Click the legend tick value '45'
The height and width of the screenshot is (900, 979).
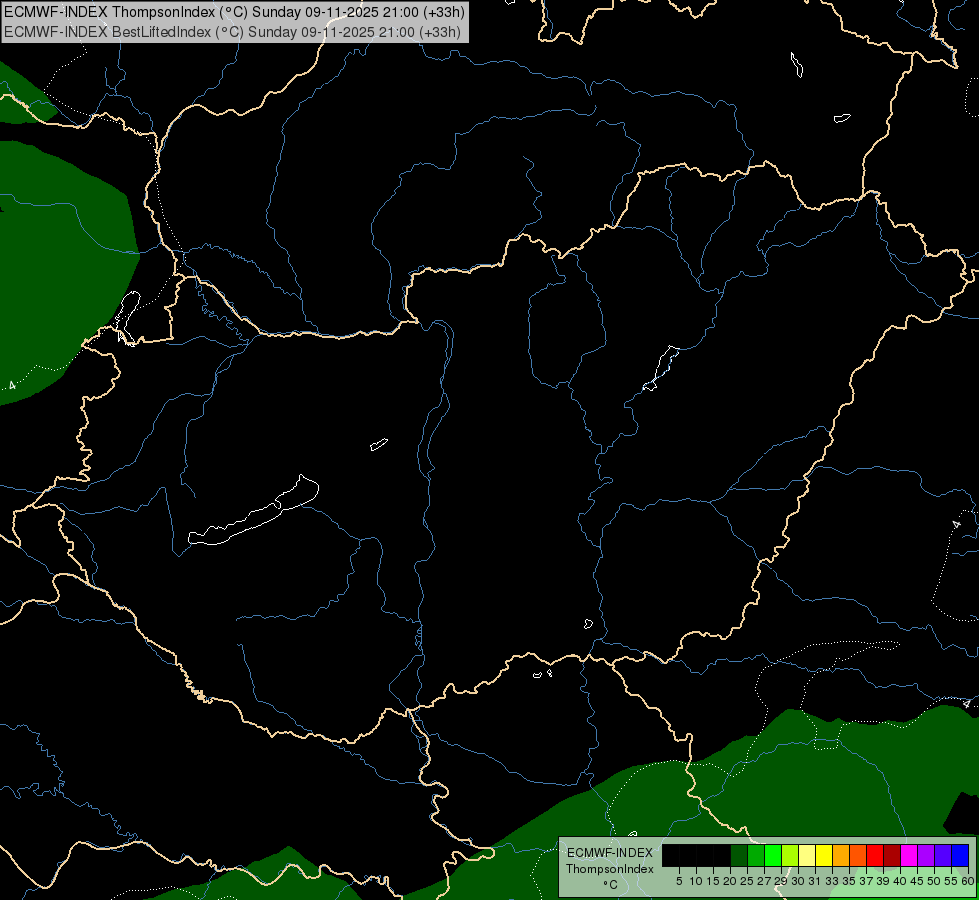point(917,881)
